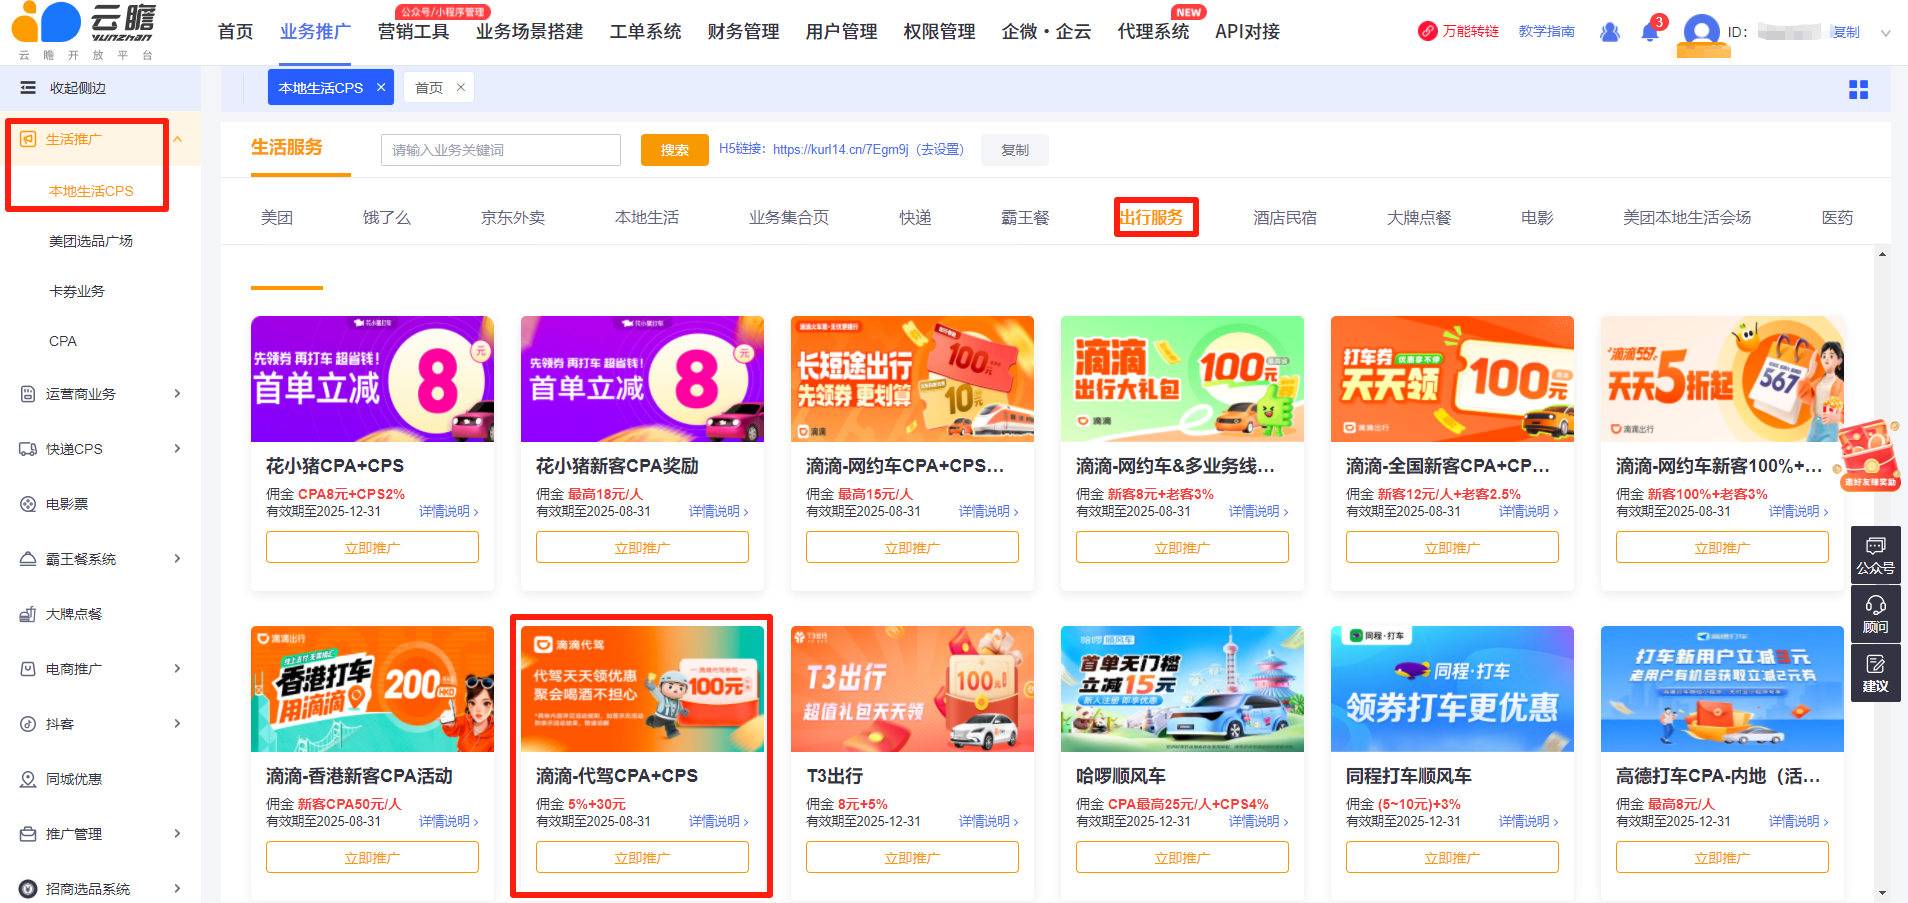Viewport: 1908px width, 903px height.
Task: Switch to the 美团 category tab
Action: pyautogui.click(x=277, y=217)
